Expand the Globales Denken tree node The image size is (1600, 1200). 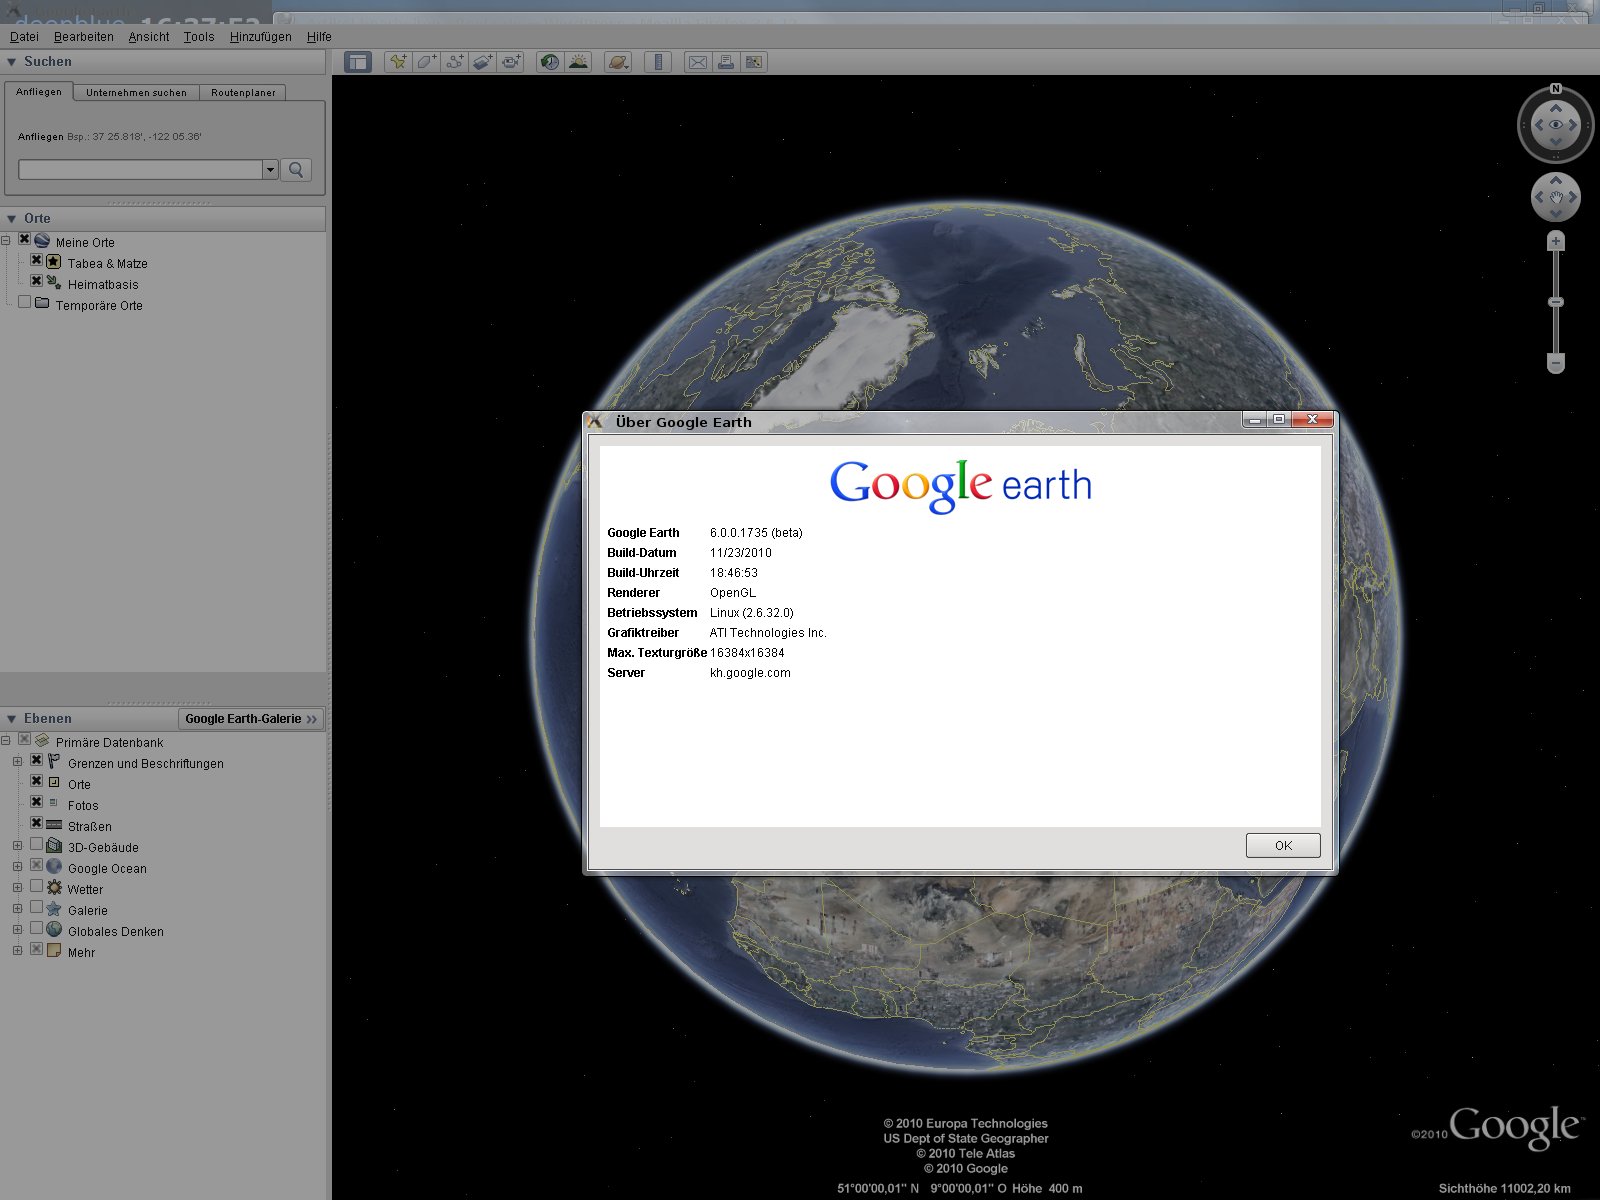tap(17, 930)
